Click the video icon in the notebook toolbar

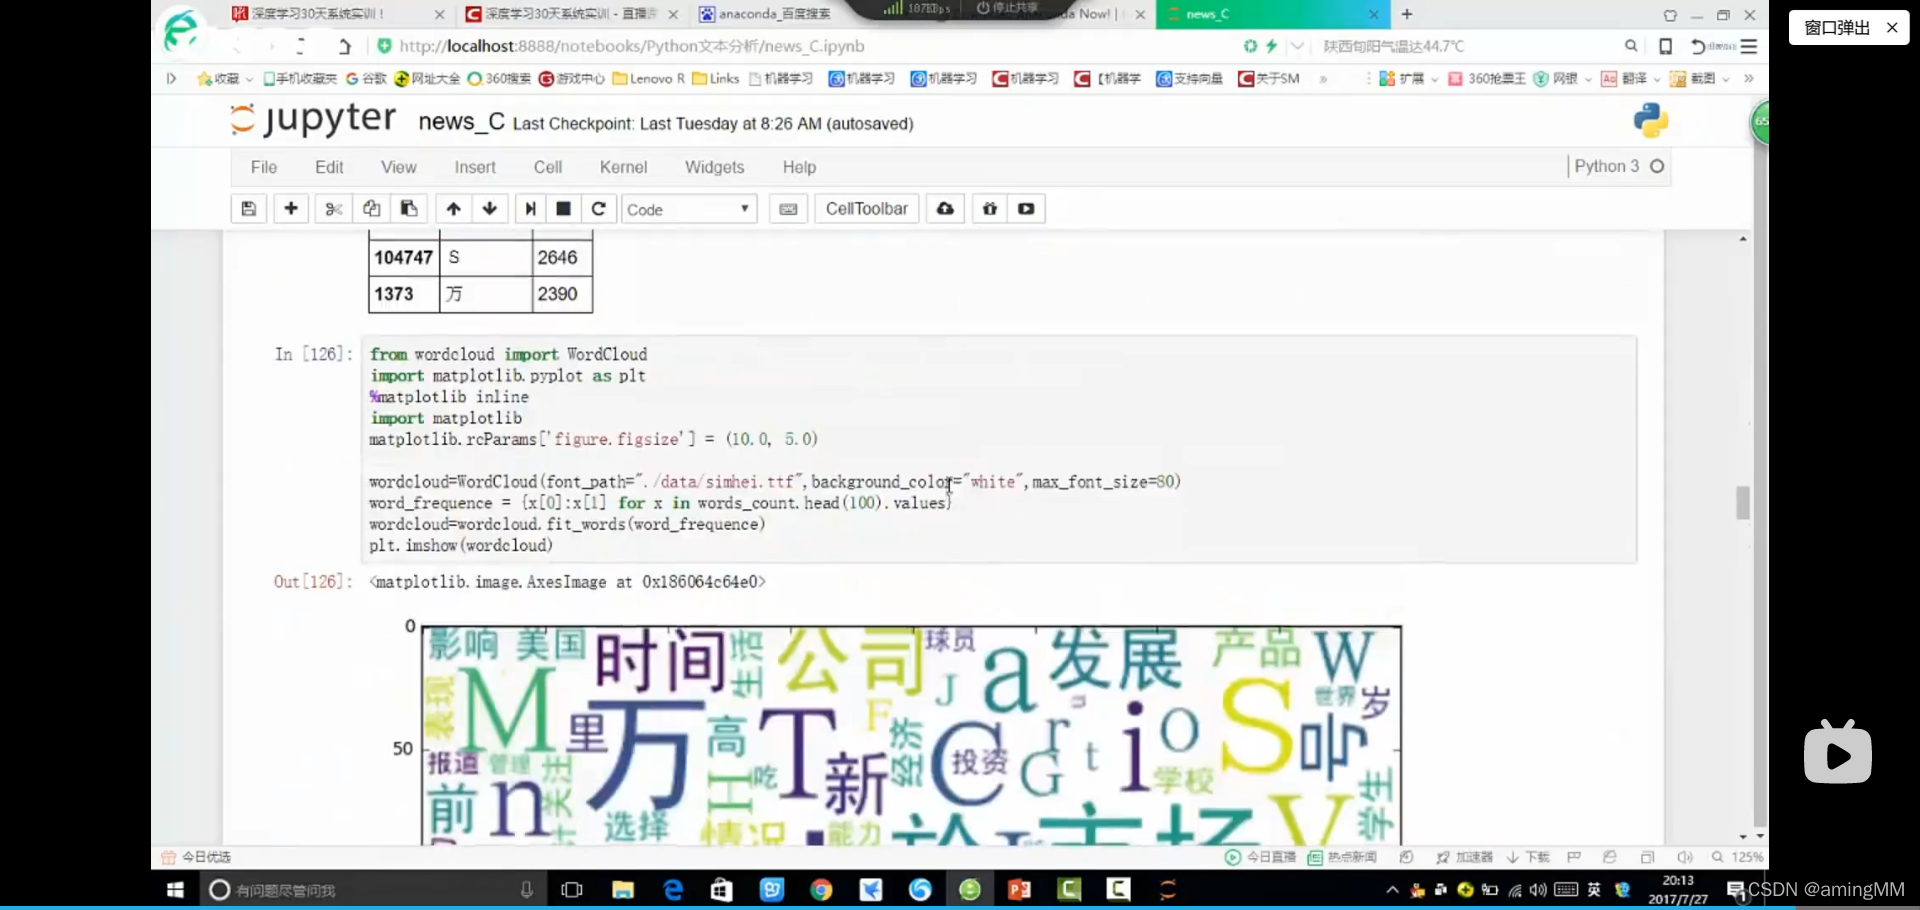1026,209
